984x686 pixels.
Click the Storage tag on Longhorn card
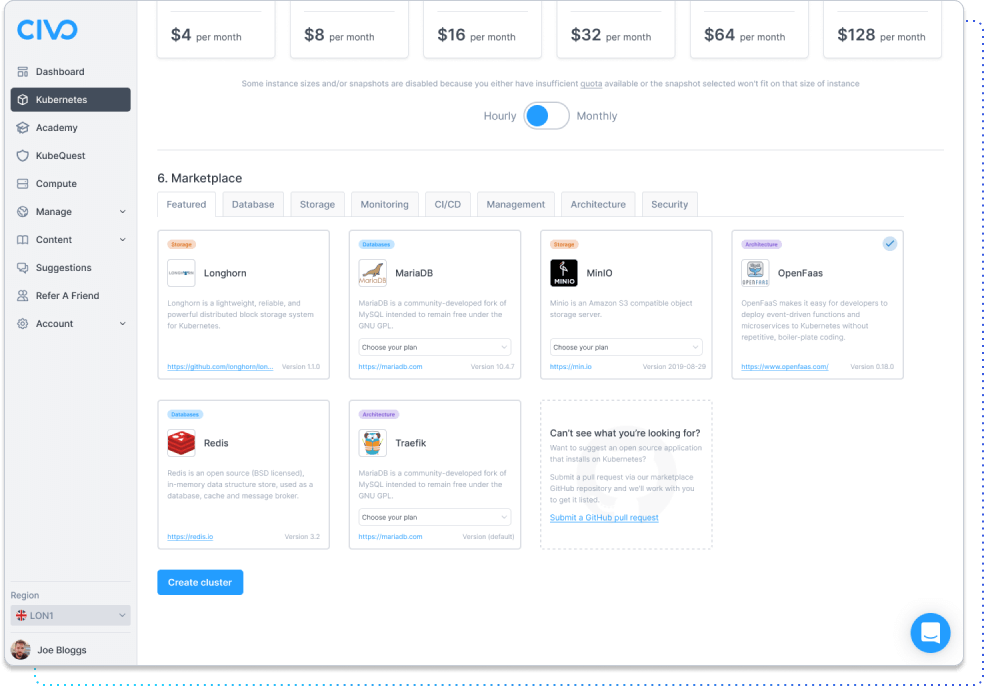tap(181, 244)
